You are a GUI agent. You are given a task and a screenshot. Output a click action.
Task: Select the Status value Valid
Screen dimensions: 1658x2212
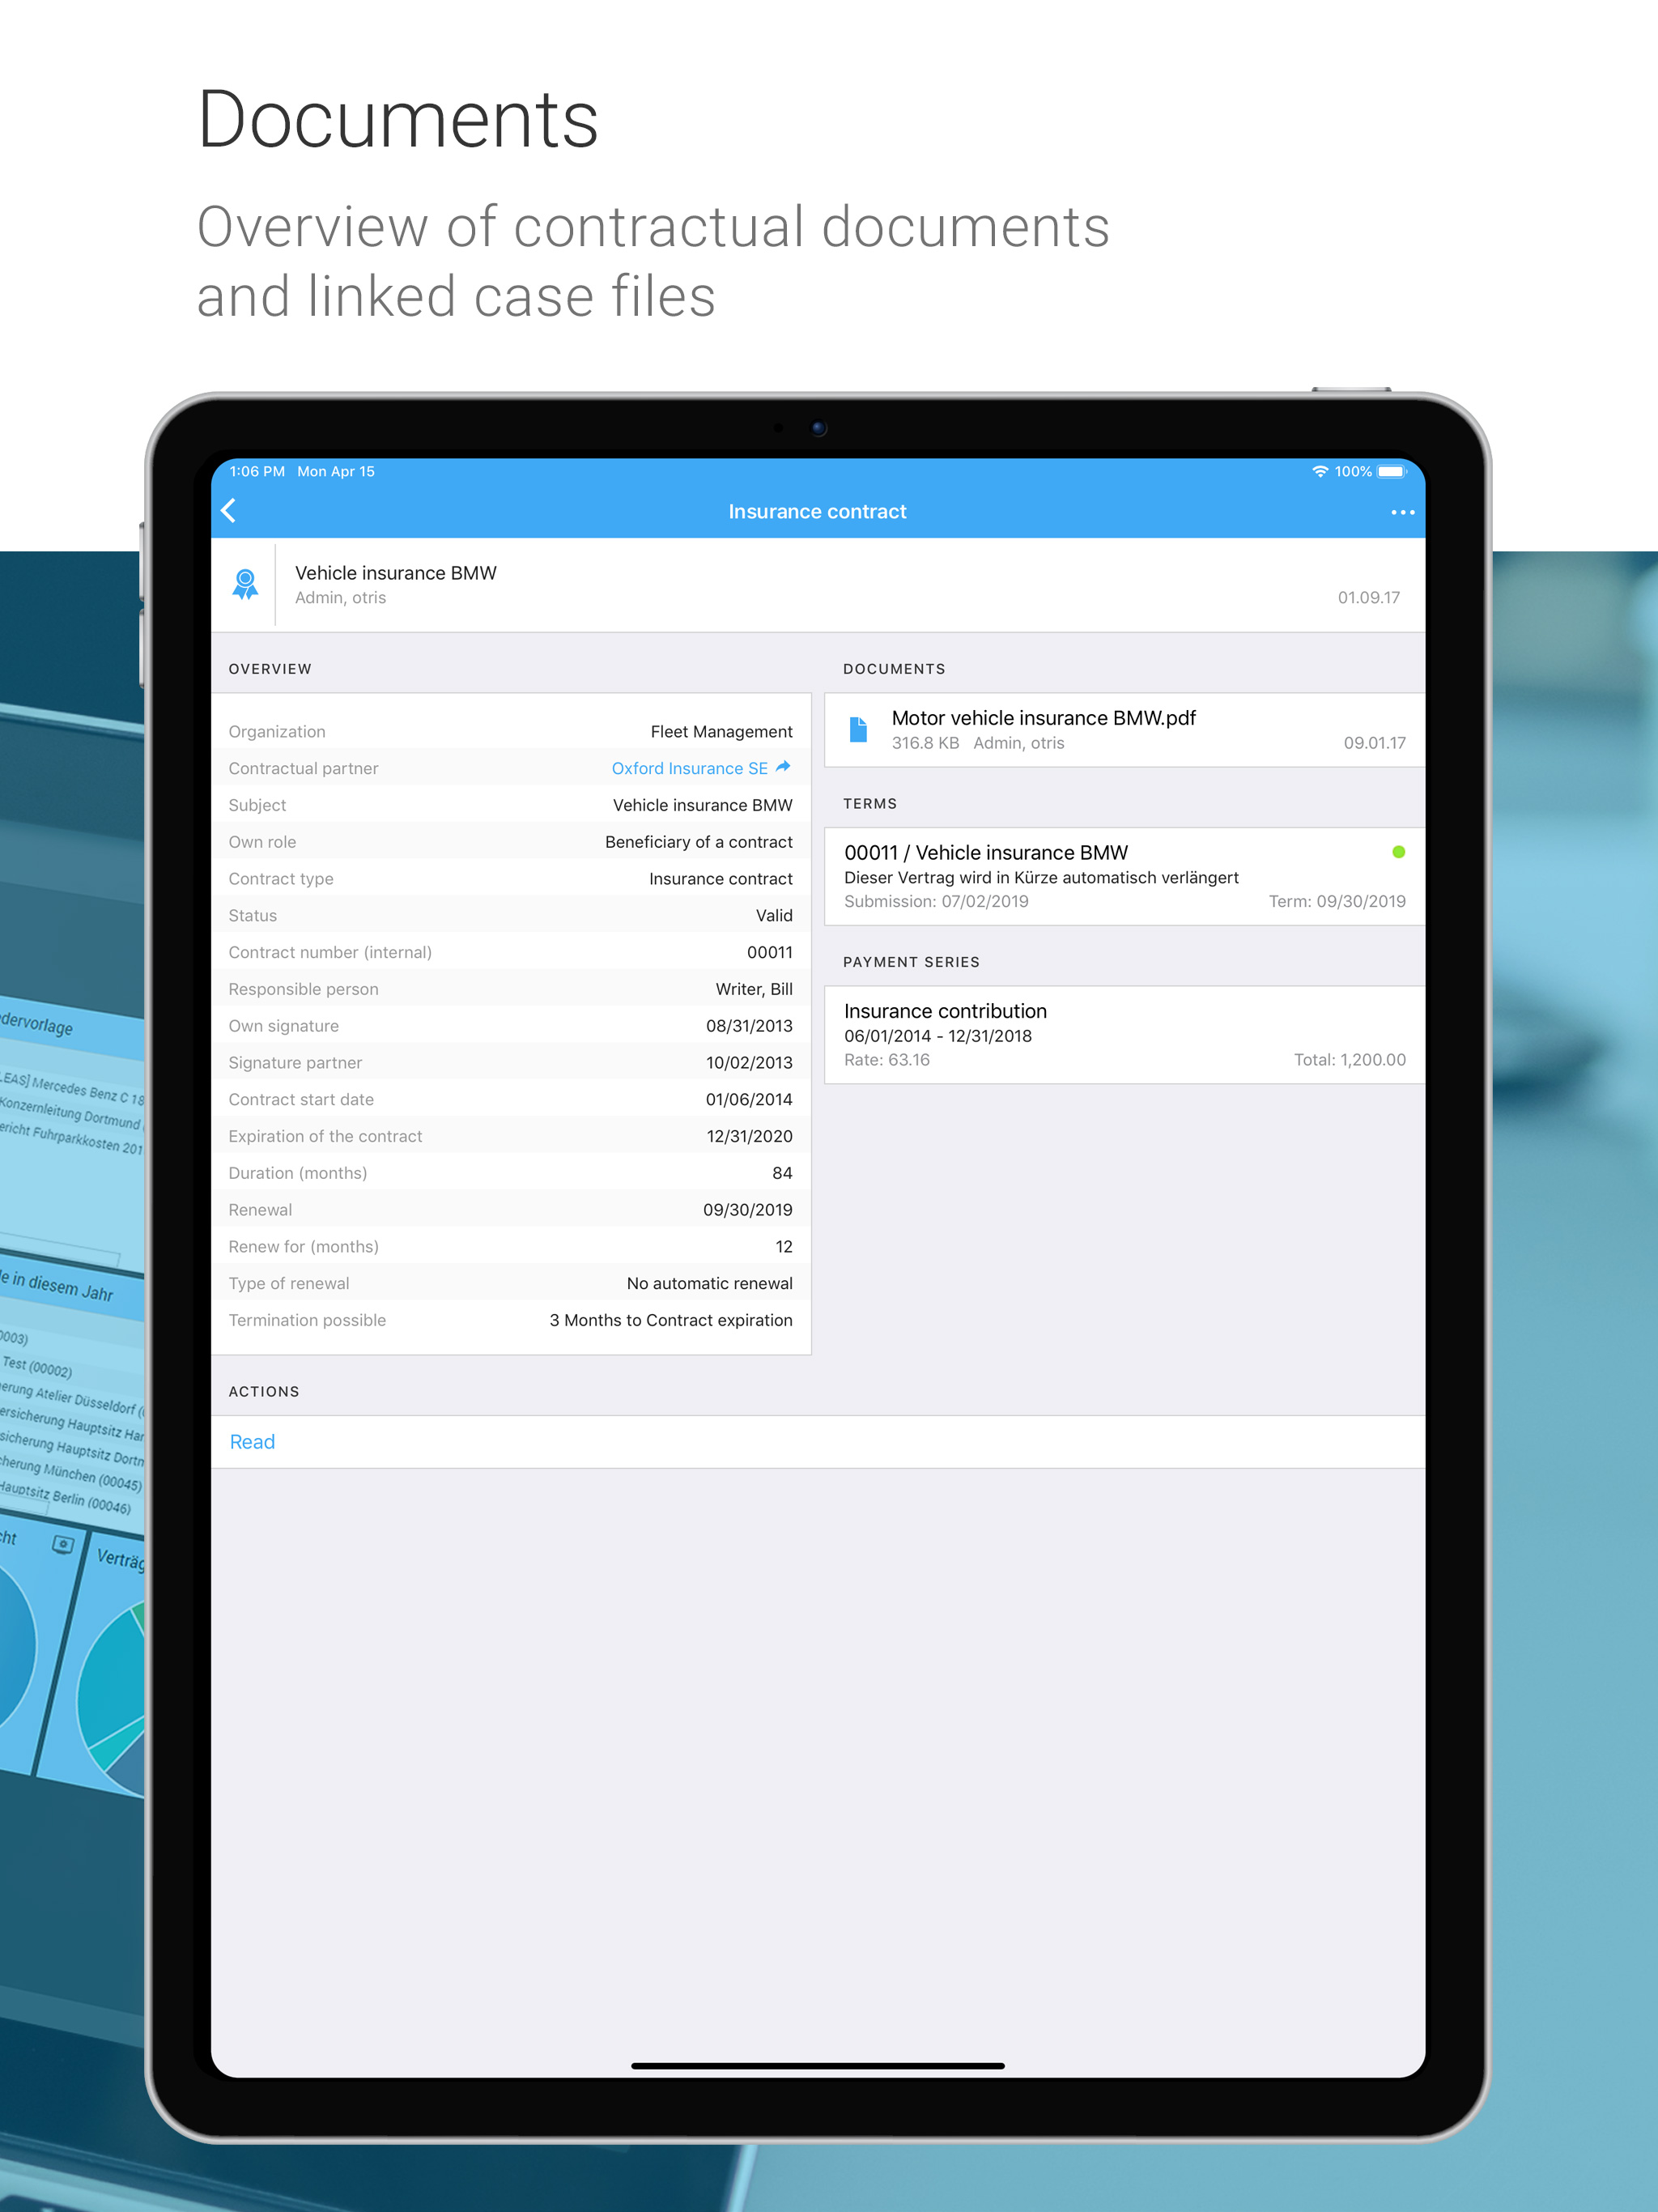774,916
